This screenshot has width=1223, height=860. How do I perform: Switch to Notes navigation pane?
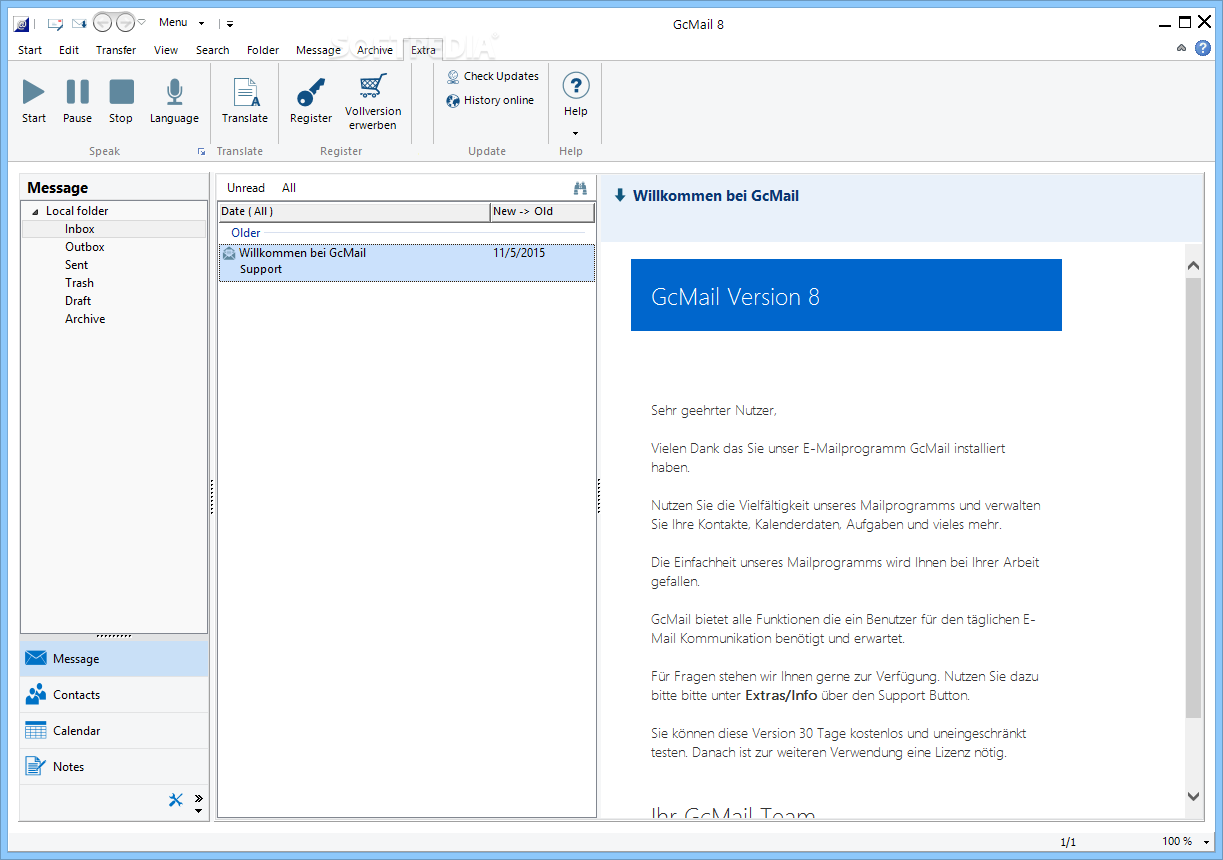(114, 767)
